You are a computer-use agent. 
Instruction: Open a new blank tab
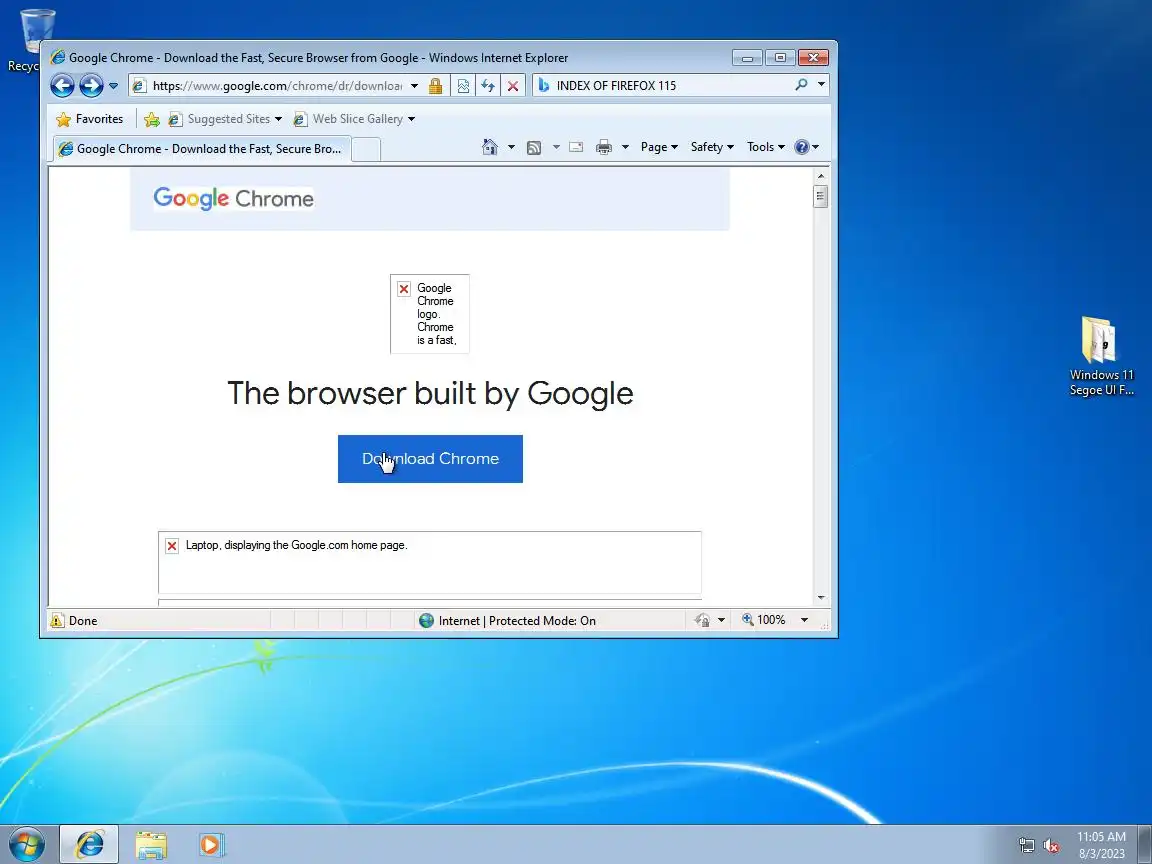coord(366,149)
